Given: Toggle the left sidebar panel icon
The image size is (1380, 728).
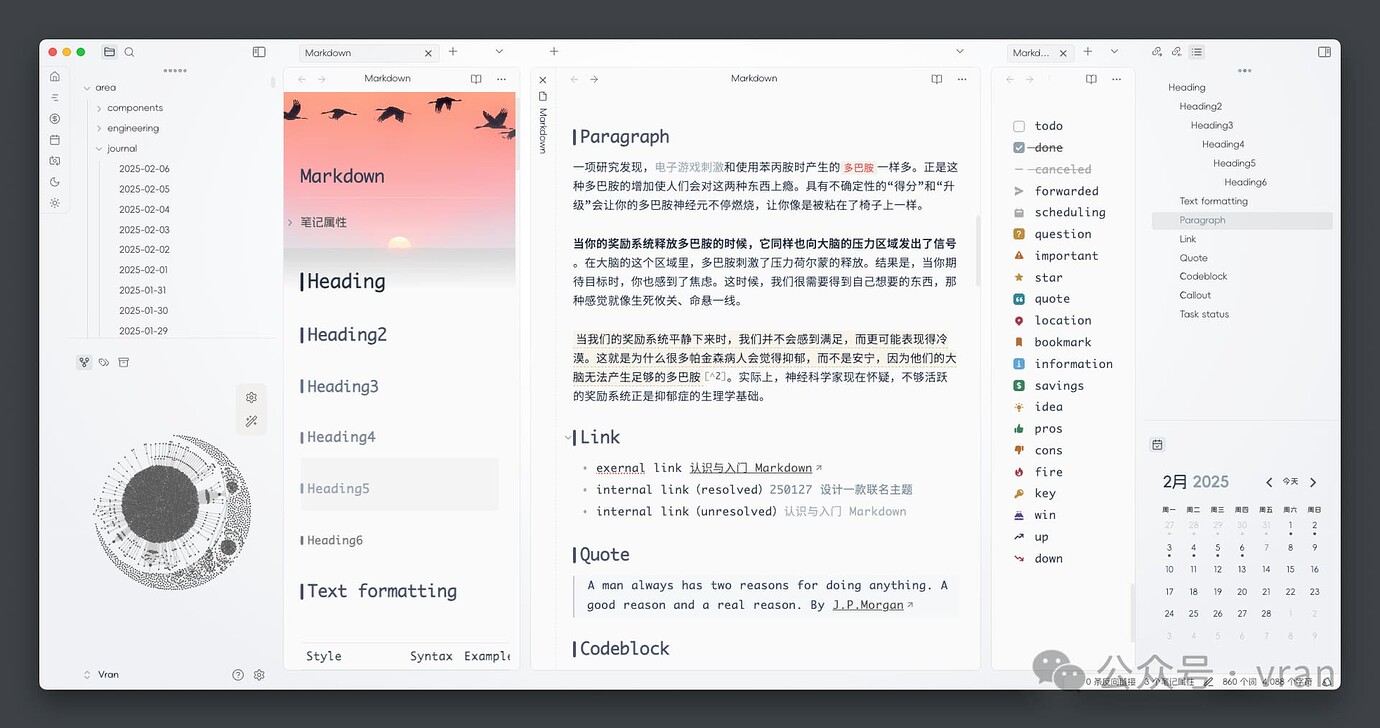Looking at the screenshot, I should (259, 52).
